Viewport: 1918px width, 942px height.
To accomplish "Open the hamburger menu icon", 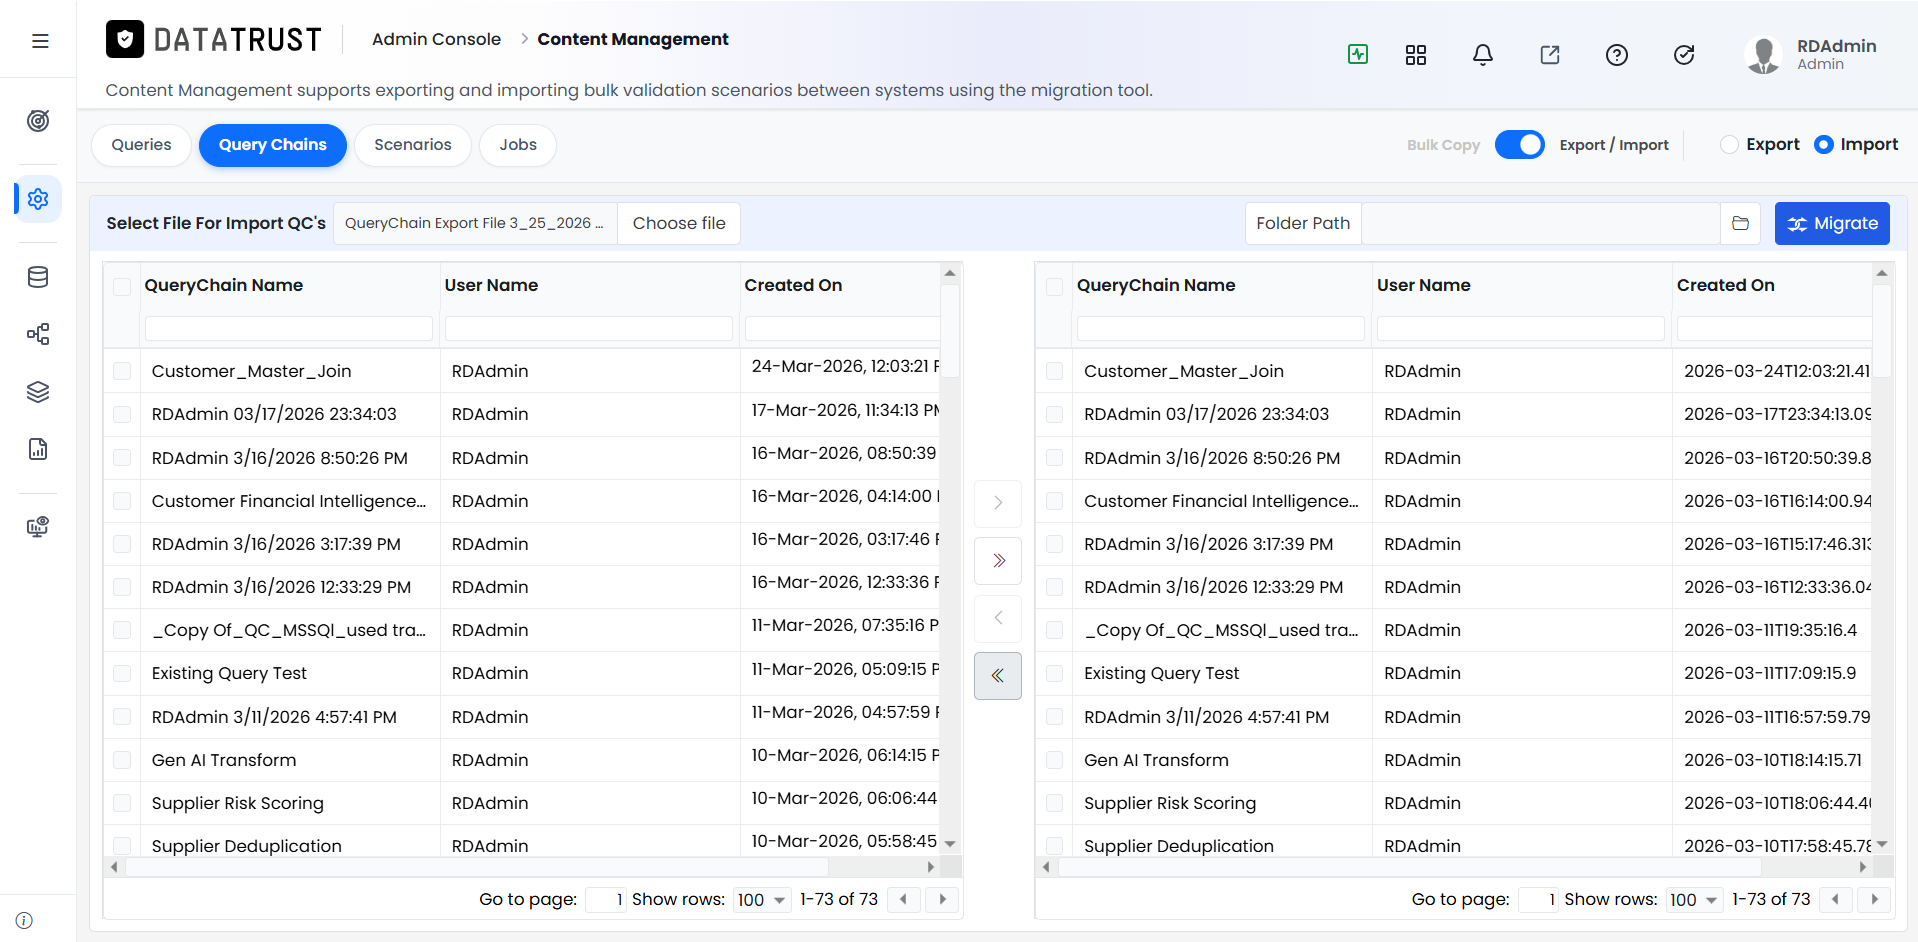I will click(x=40, y=41).
